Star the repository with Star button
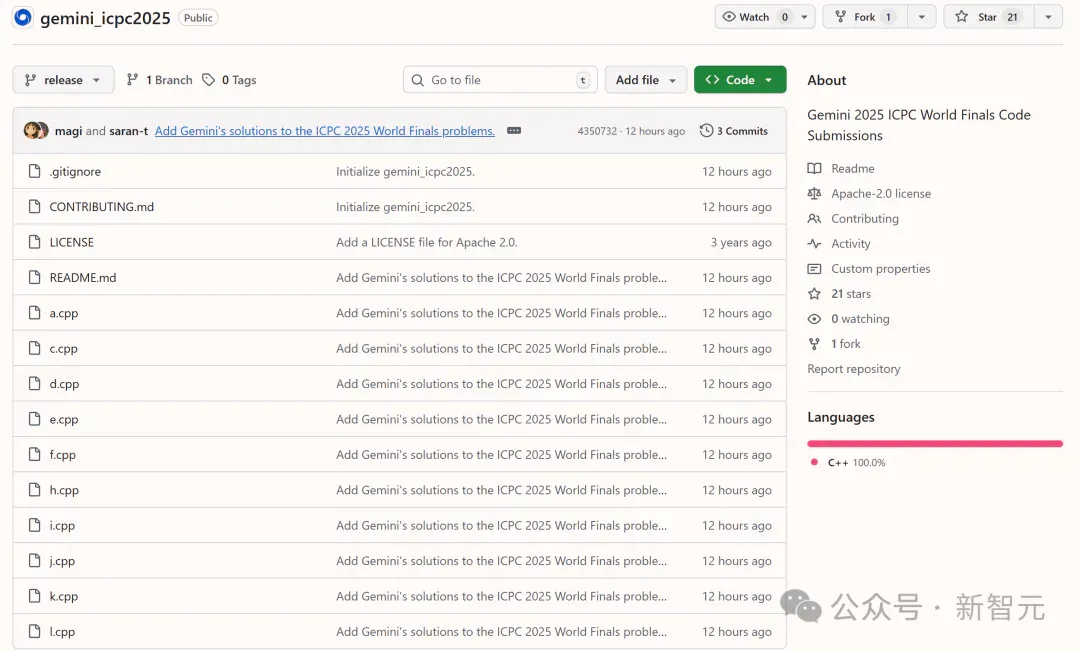The height and width of the screenshot is (651, 1080). pyautogui.click(x=989, y=17)
